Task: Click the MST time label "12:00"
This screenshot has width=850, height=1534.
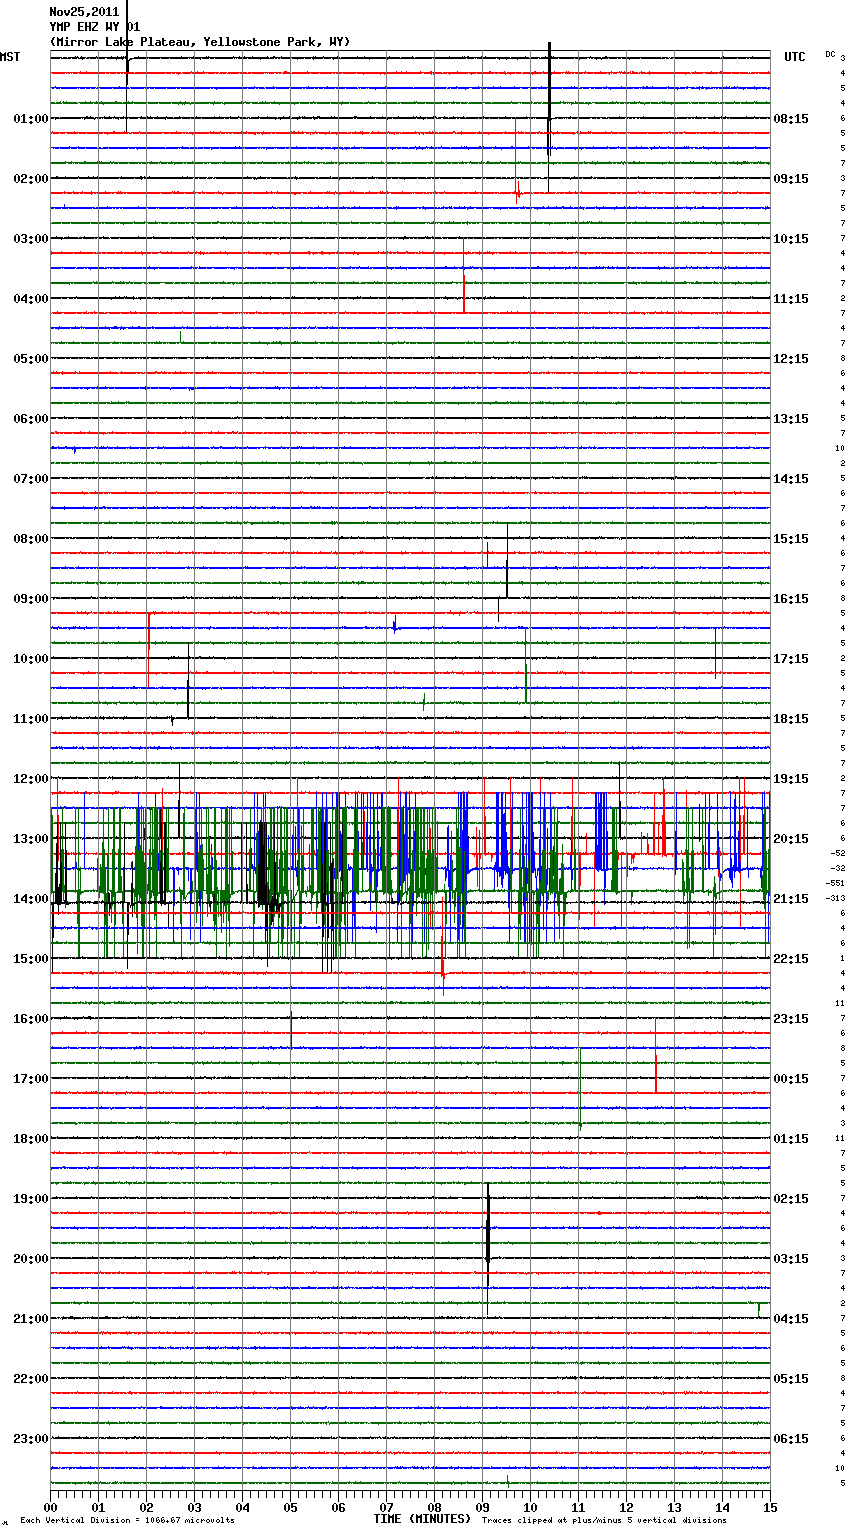Action: pyautogui.click(x=31, y=779)
